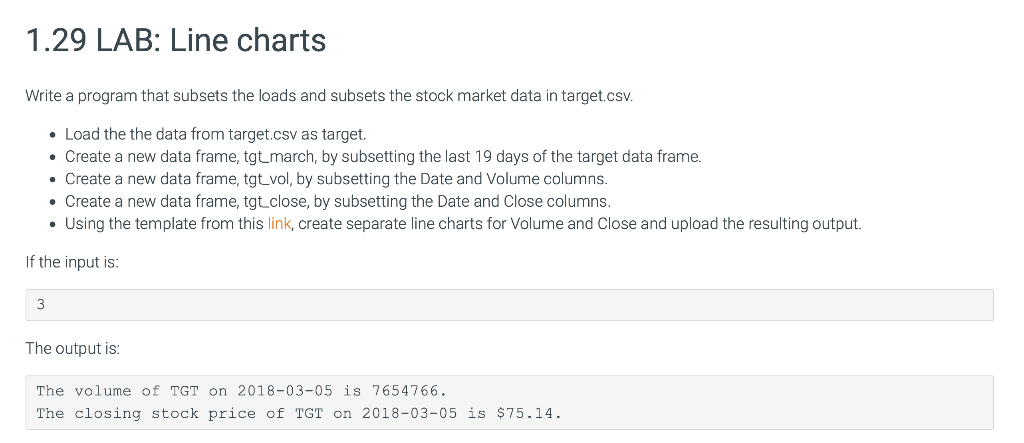Click "Using the template from this" text
This screenshot has width=1024, height=443.
[x=164, y=223]
